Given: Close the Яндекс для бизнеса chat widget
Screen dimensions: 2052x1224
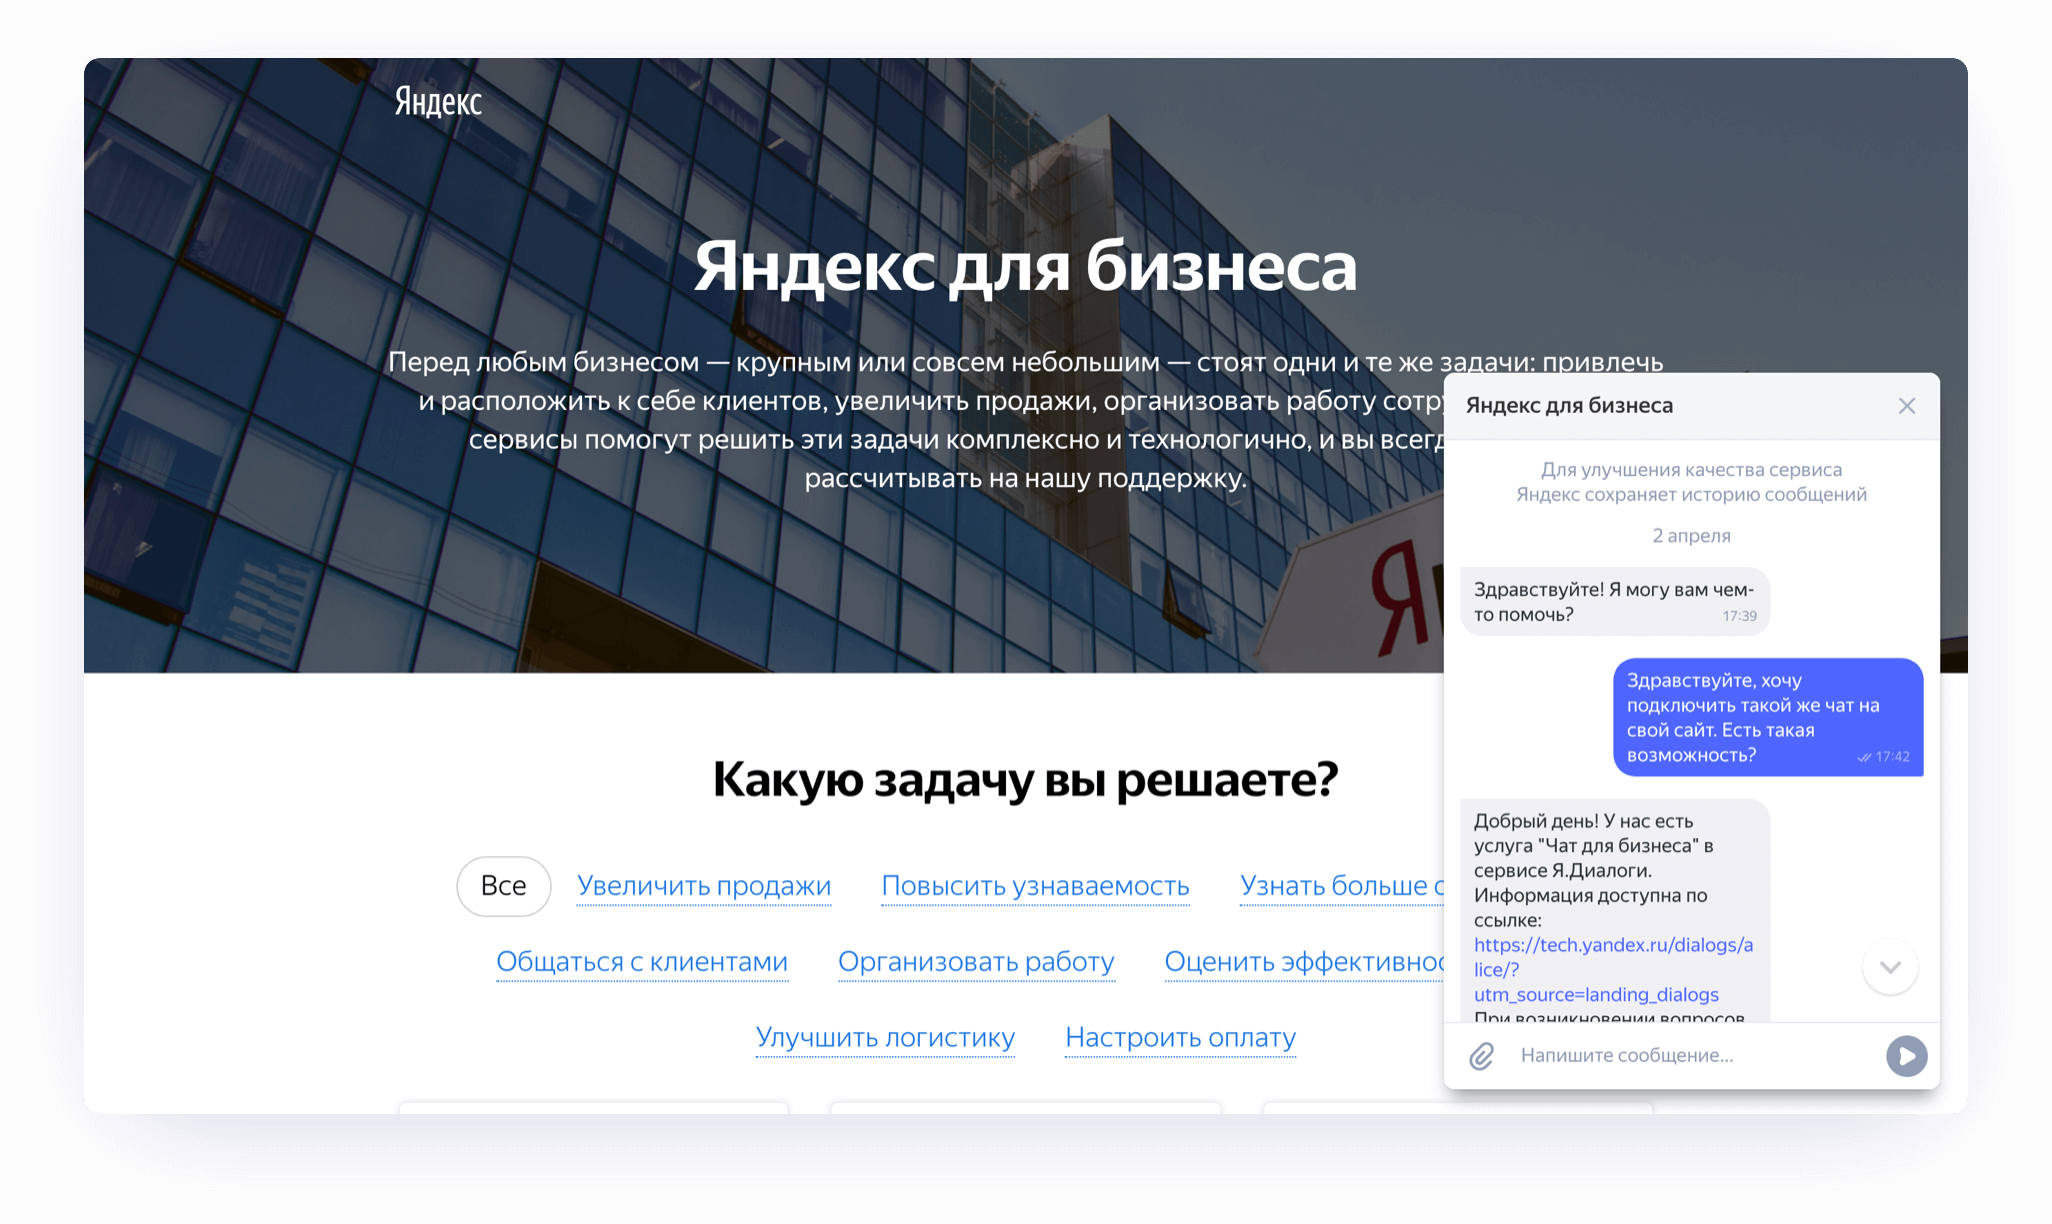Looking at the screenshot, I should (x=1906, y=405).
